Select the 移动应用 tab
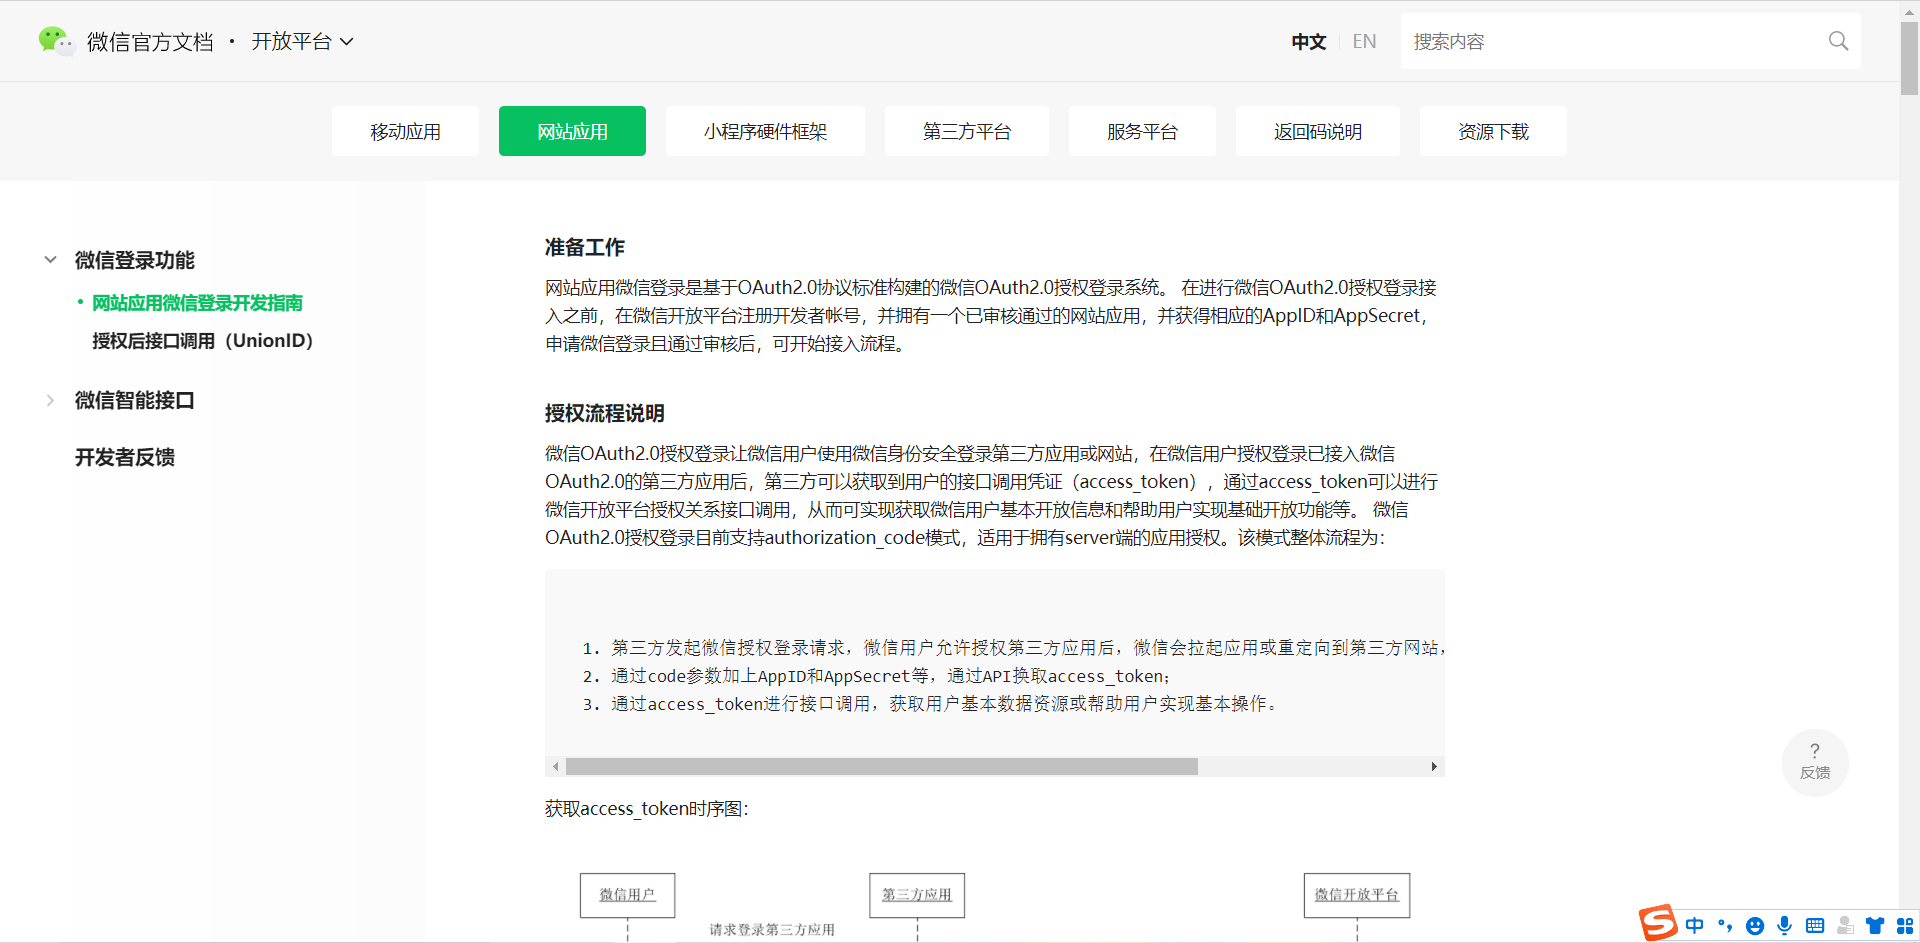The height and width of the screenshot is (943, 1920). pyautogui.click(x=405, y=131)
